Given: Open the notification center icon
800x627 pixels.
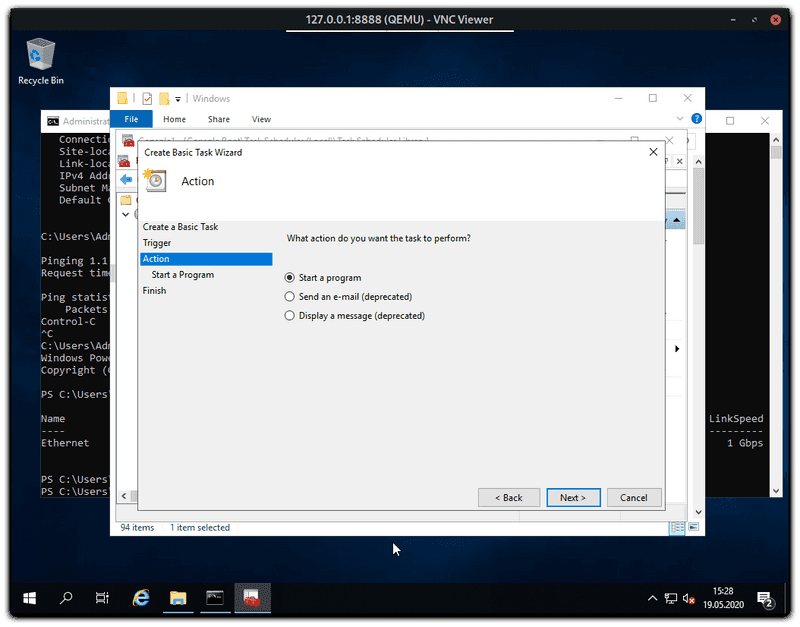Looking at the screenshot, I should pos(765,599).
